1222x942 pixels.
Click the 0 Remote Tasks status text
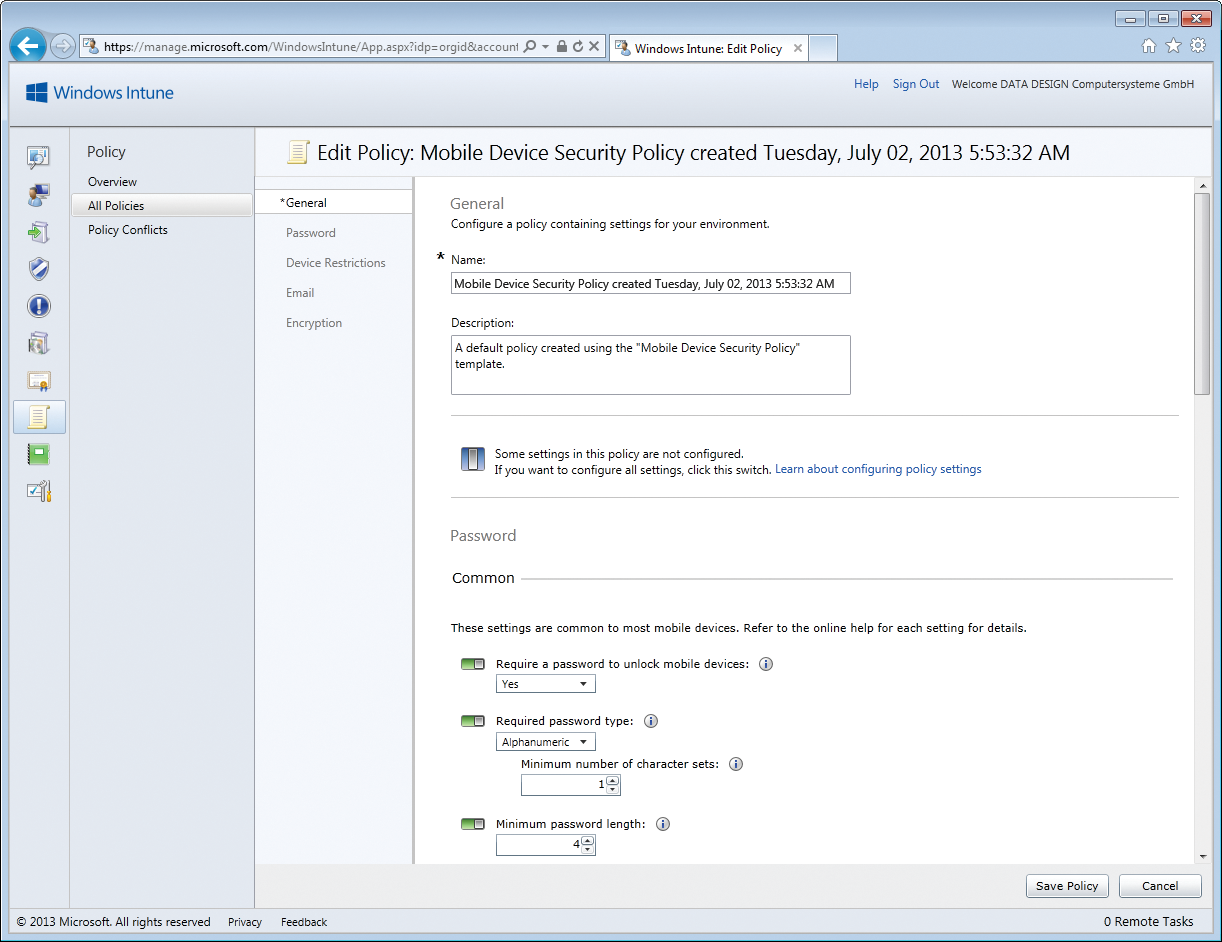click(x=1149, y=922)
